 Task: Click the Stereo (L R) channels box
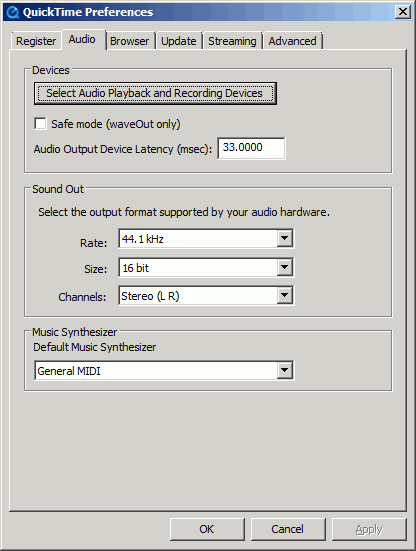[x=206, y=296]
